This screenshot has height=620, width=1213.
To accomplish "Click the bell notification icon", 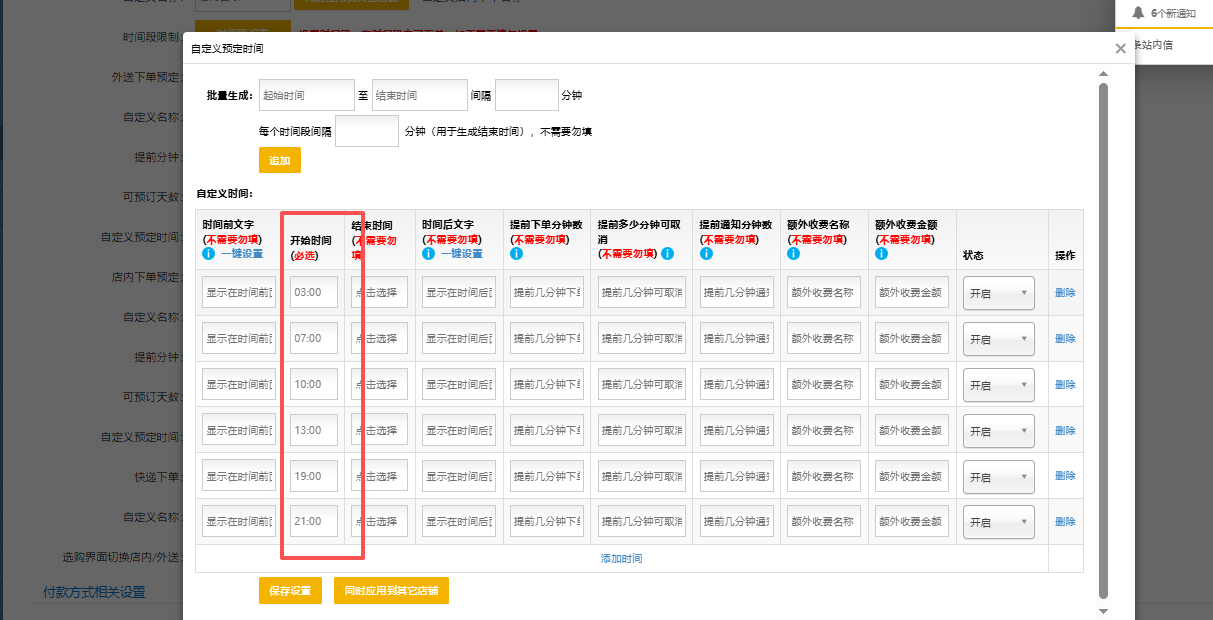I will point(1137,13).
